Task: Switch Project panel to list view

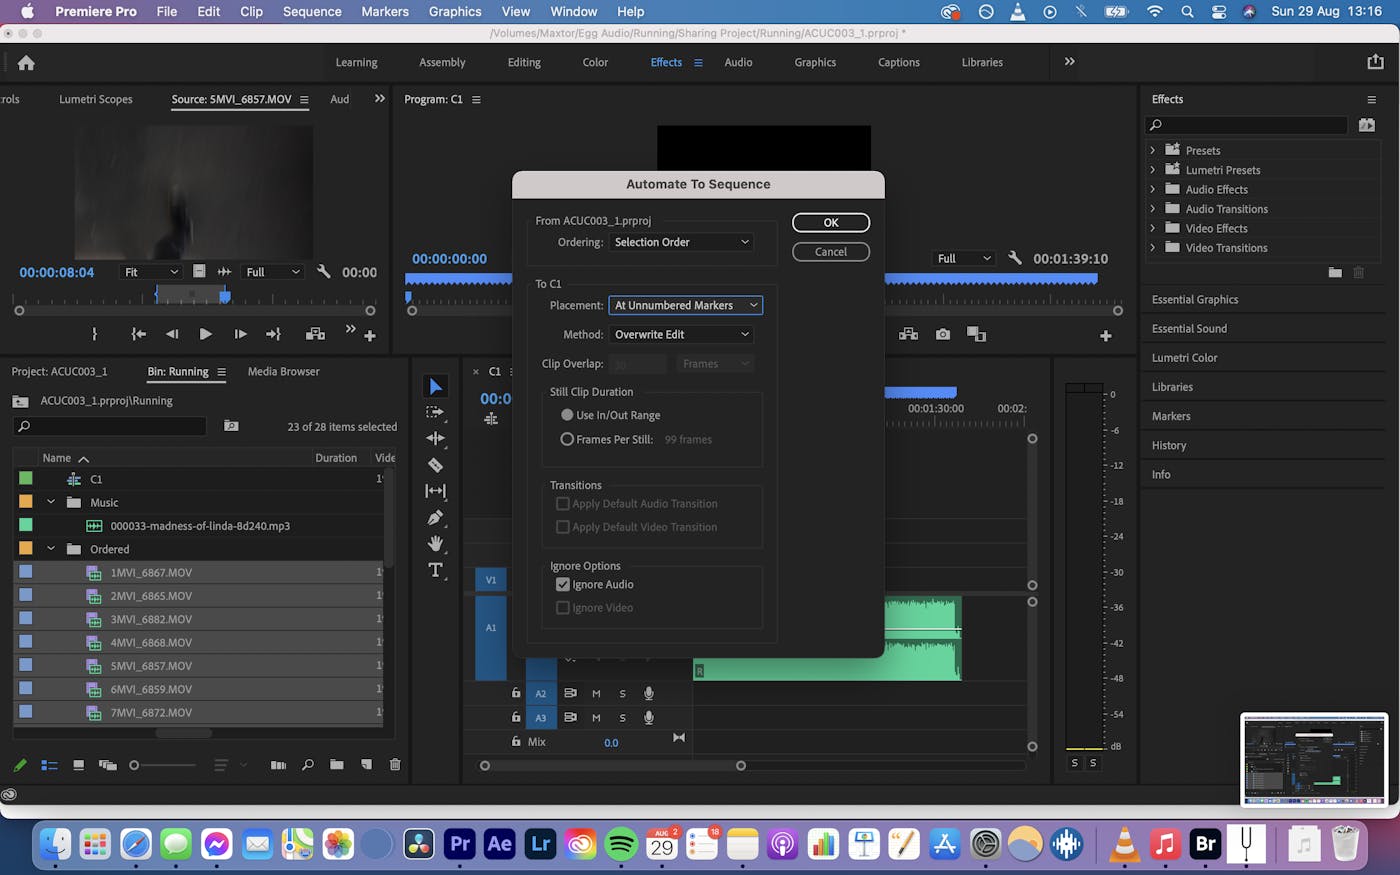Action: click(x=49, y=765)
